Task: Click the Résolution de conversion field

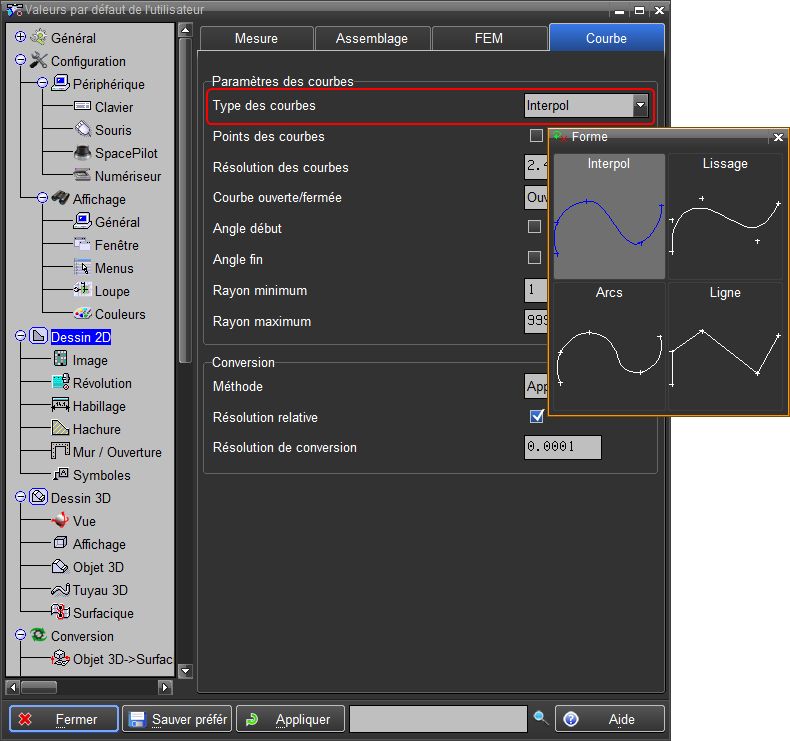Action: pos(563,447)
